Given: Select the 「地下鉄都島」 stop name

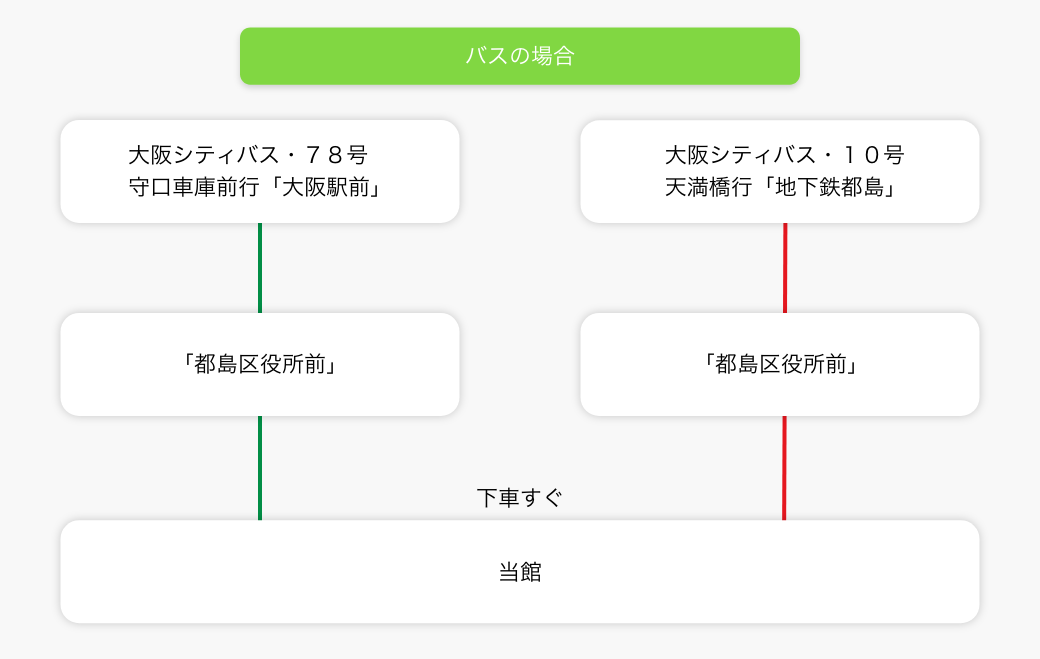Looking at the screenshot, I should pyautogui.click(x=828, y=187).
